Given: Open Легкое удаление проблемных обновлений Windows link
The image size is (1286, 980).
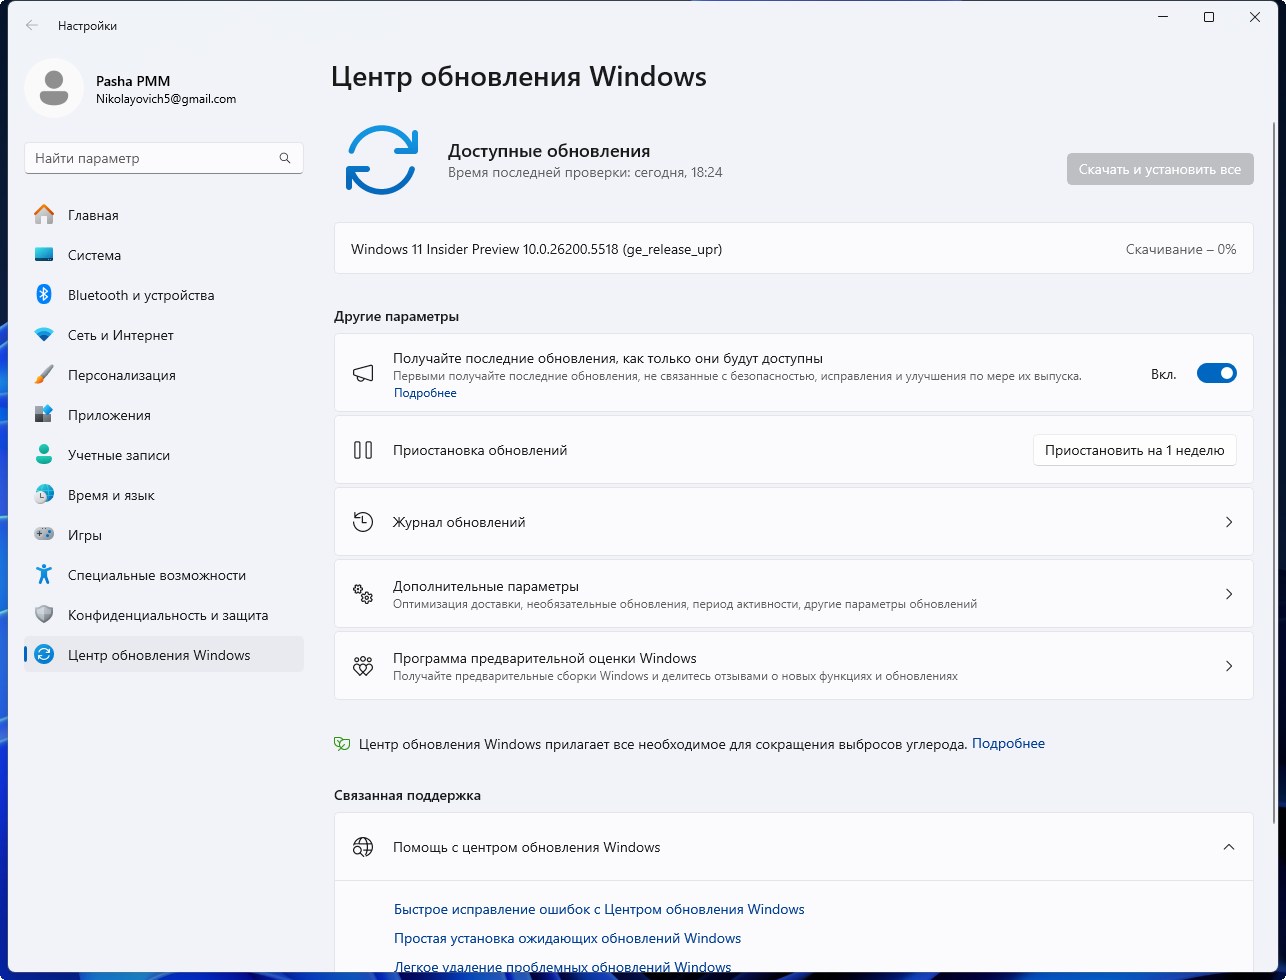Looking at the screenshot, I should (562, 967).
